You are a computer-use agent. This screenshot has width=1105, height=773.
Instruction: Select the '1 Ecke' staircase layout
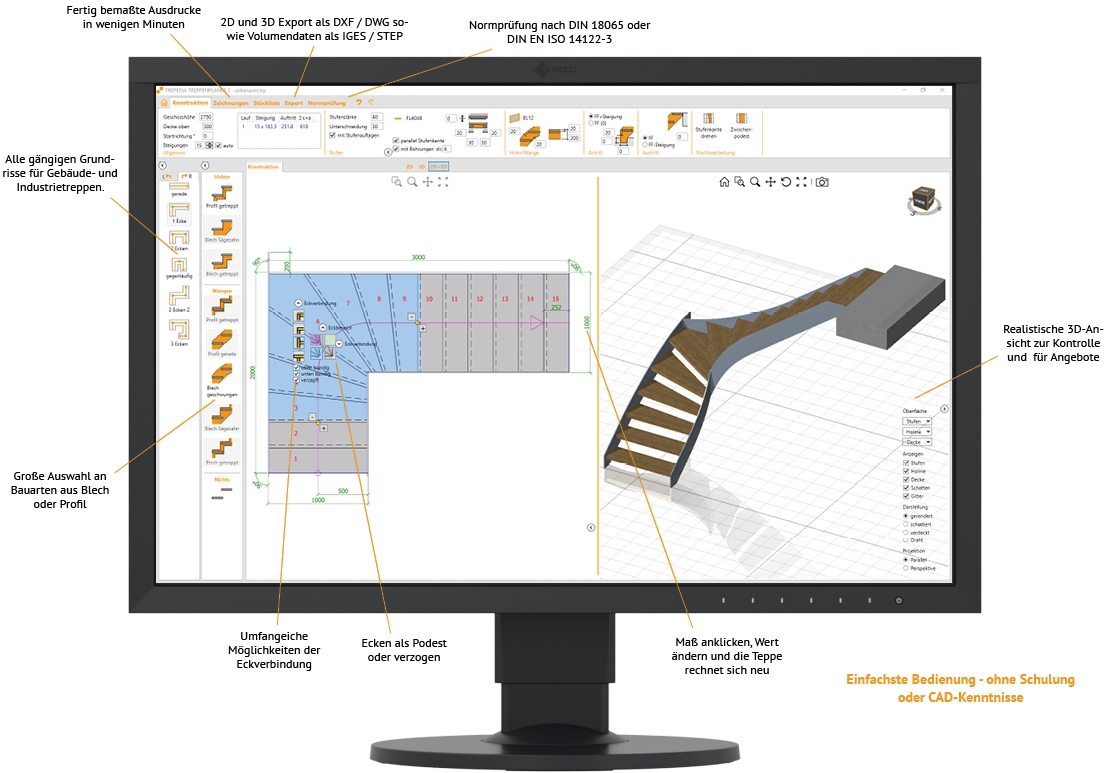coord(180,211)
